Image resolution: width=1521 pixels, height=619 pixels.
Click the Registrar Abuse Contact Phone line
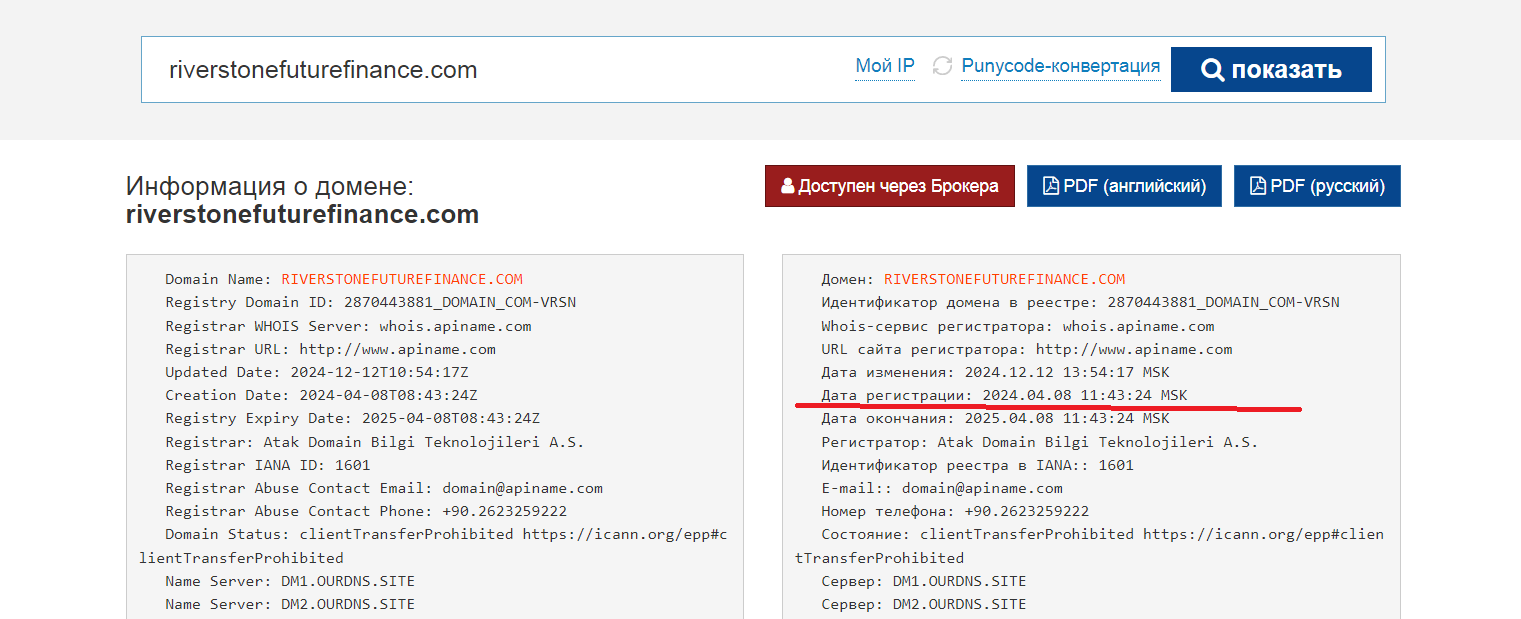click(366, 511)
